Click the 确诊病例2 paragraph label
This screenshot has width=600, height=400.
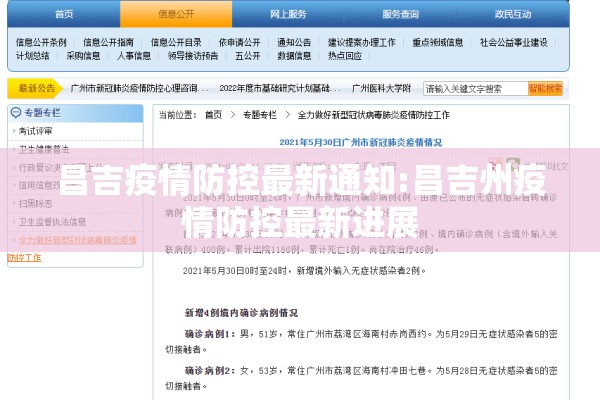(210, 371)
